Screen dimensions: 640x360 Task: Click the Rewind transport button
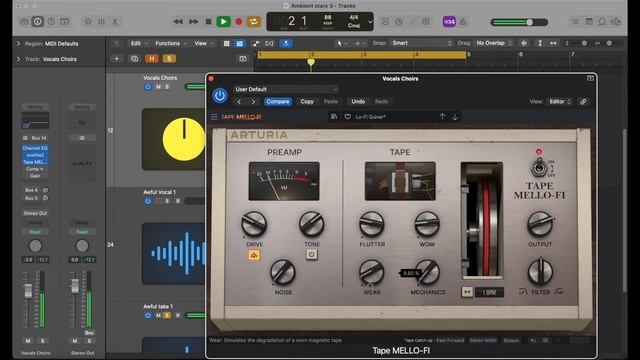(178, 22)
